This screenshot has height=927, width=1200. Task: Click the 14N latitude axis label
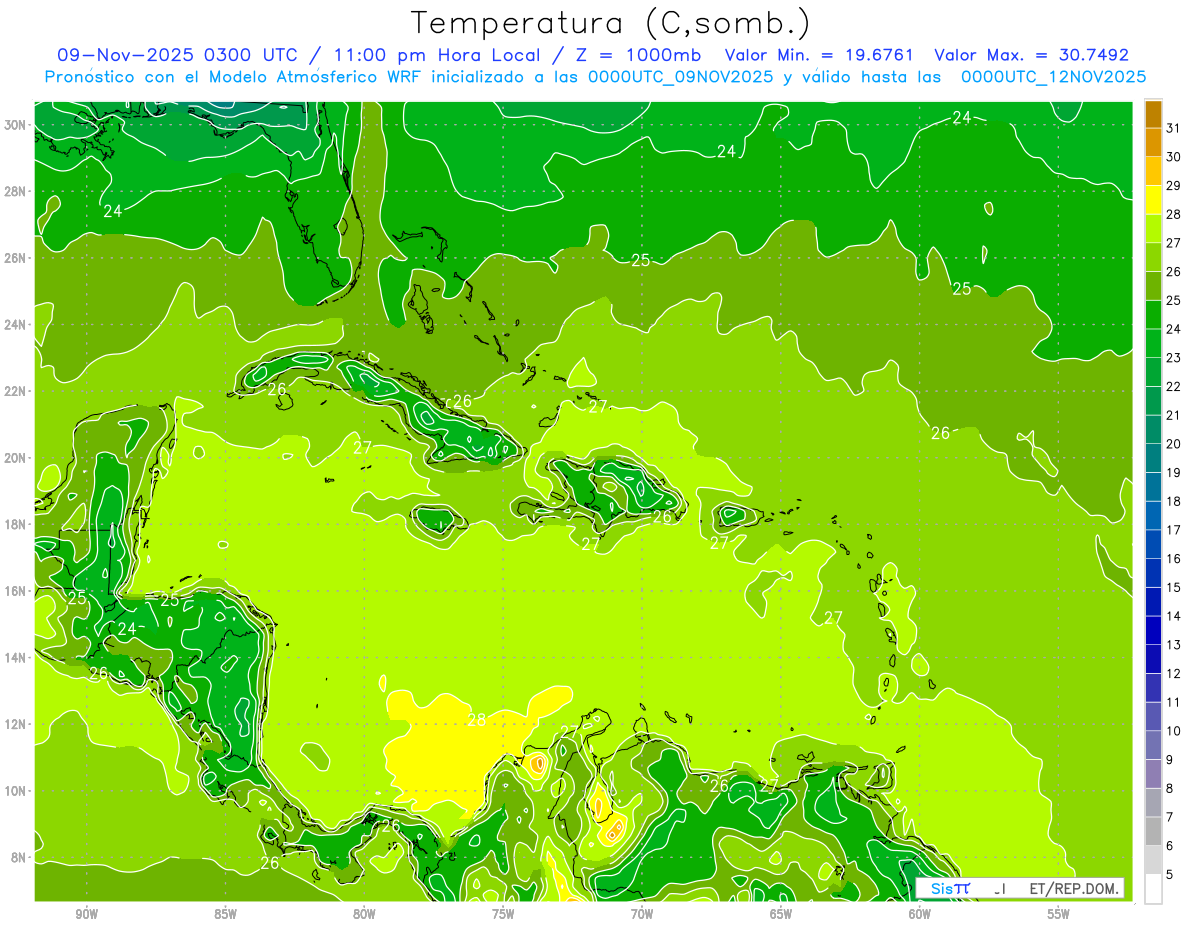point(16,657)
